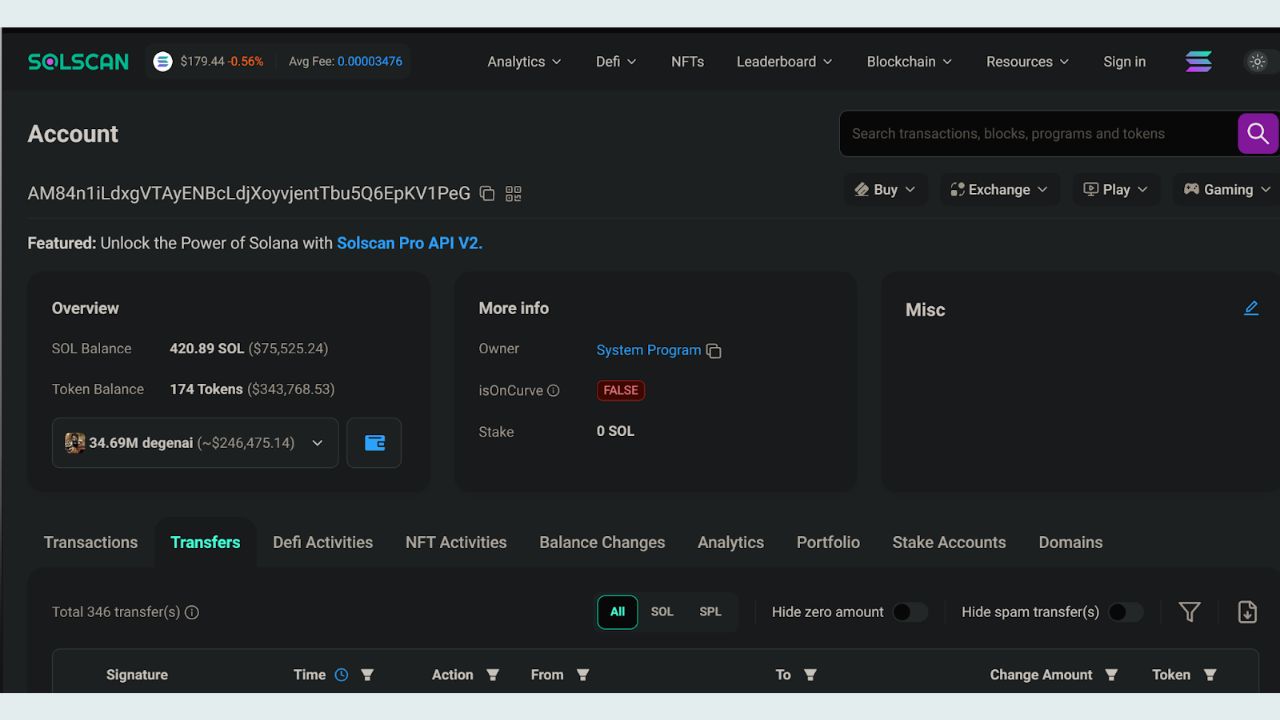
Task: Toggle the Time column clock icon
Action: (x=341, y=675)
